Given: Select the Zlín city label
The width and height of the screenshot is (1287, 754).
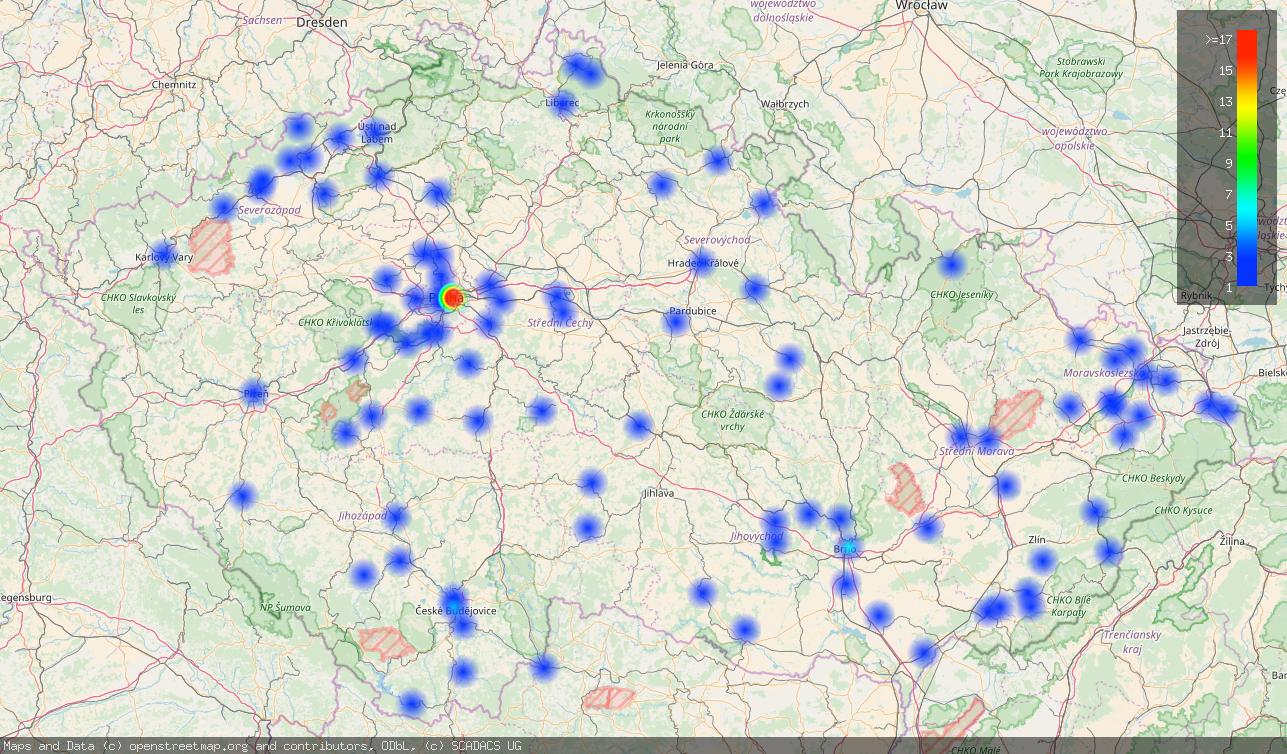Looking at the screenshot, I should click(1037, 540).
